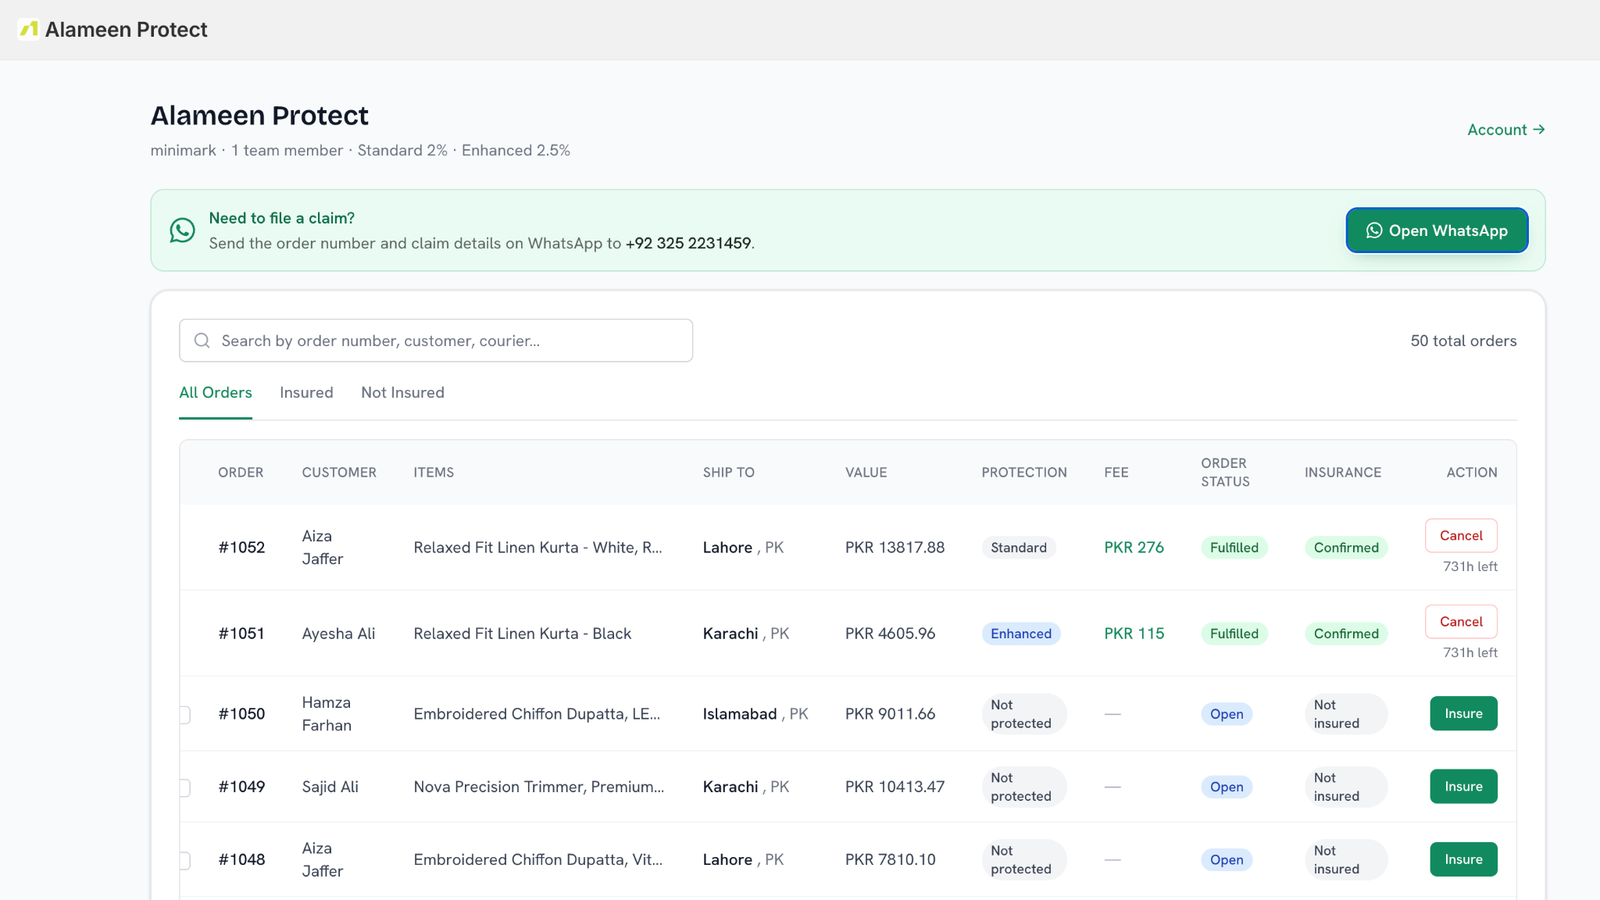Click the +92 325 2231459 phone number
This screenshot has width=1600, height=900.
point(688,243)
